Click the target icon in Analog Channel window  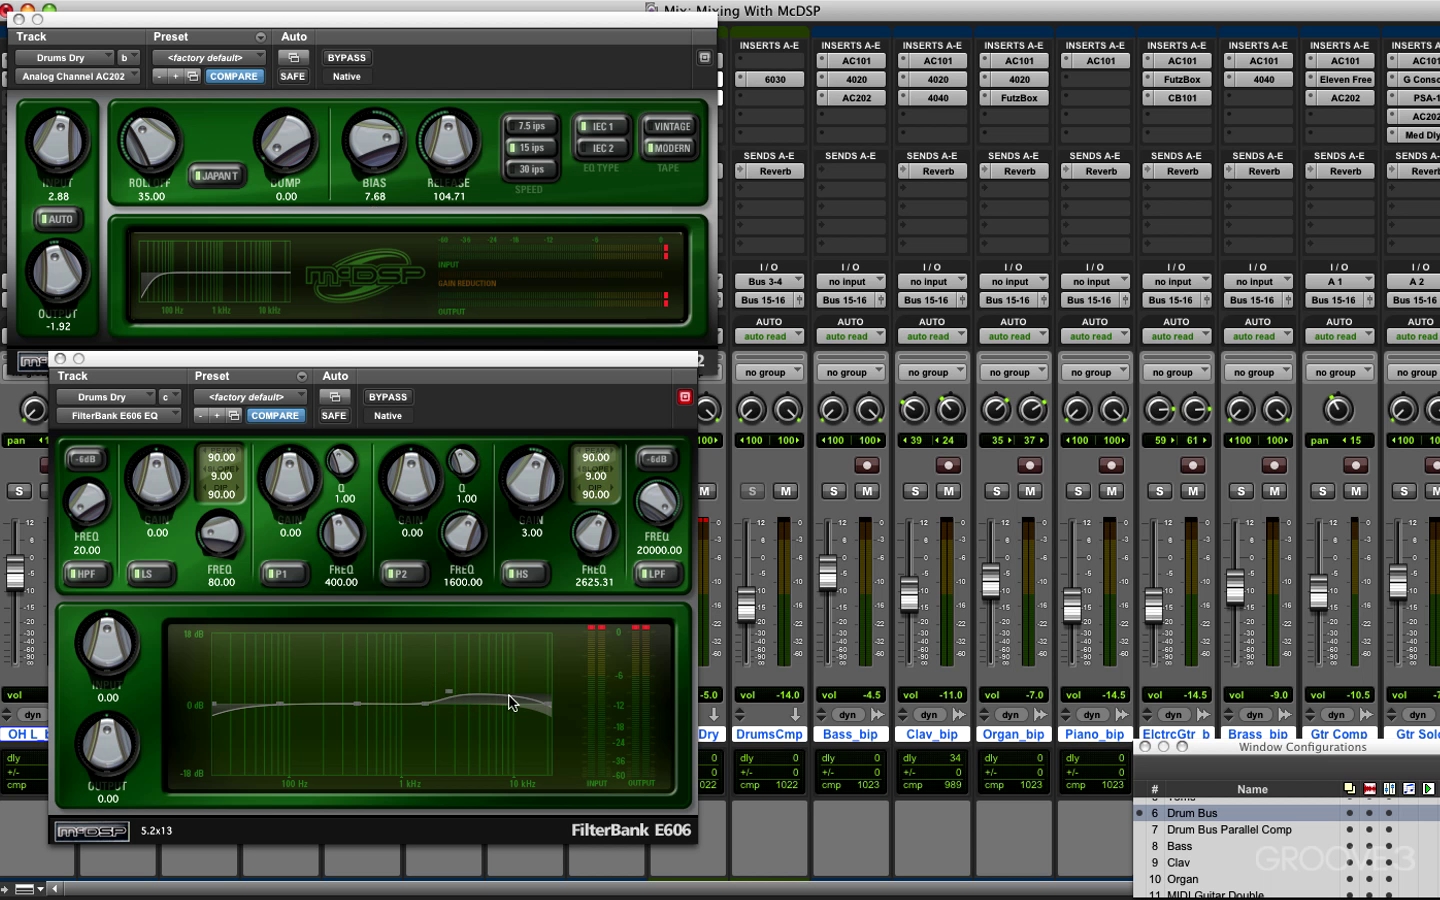[704, 58]
